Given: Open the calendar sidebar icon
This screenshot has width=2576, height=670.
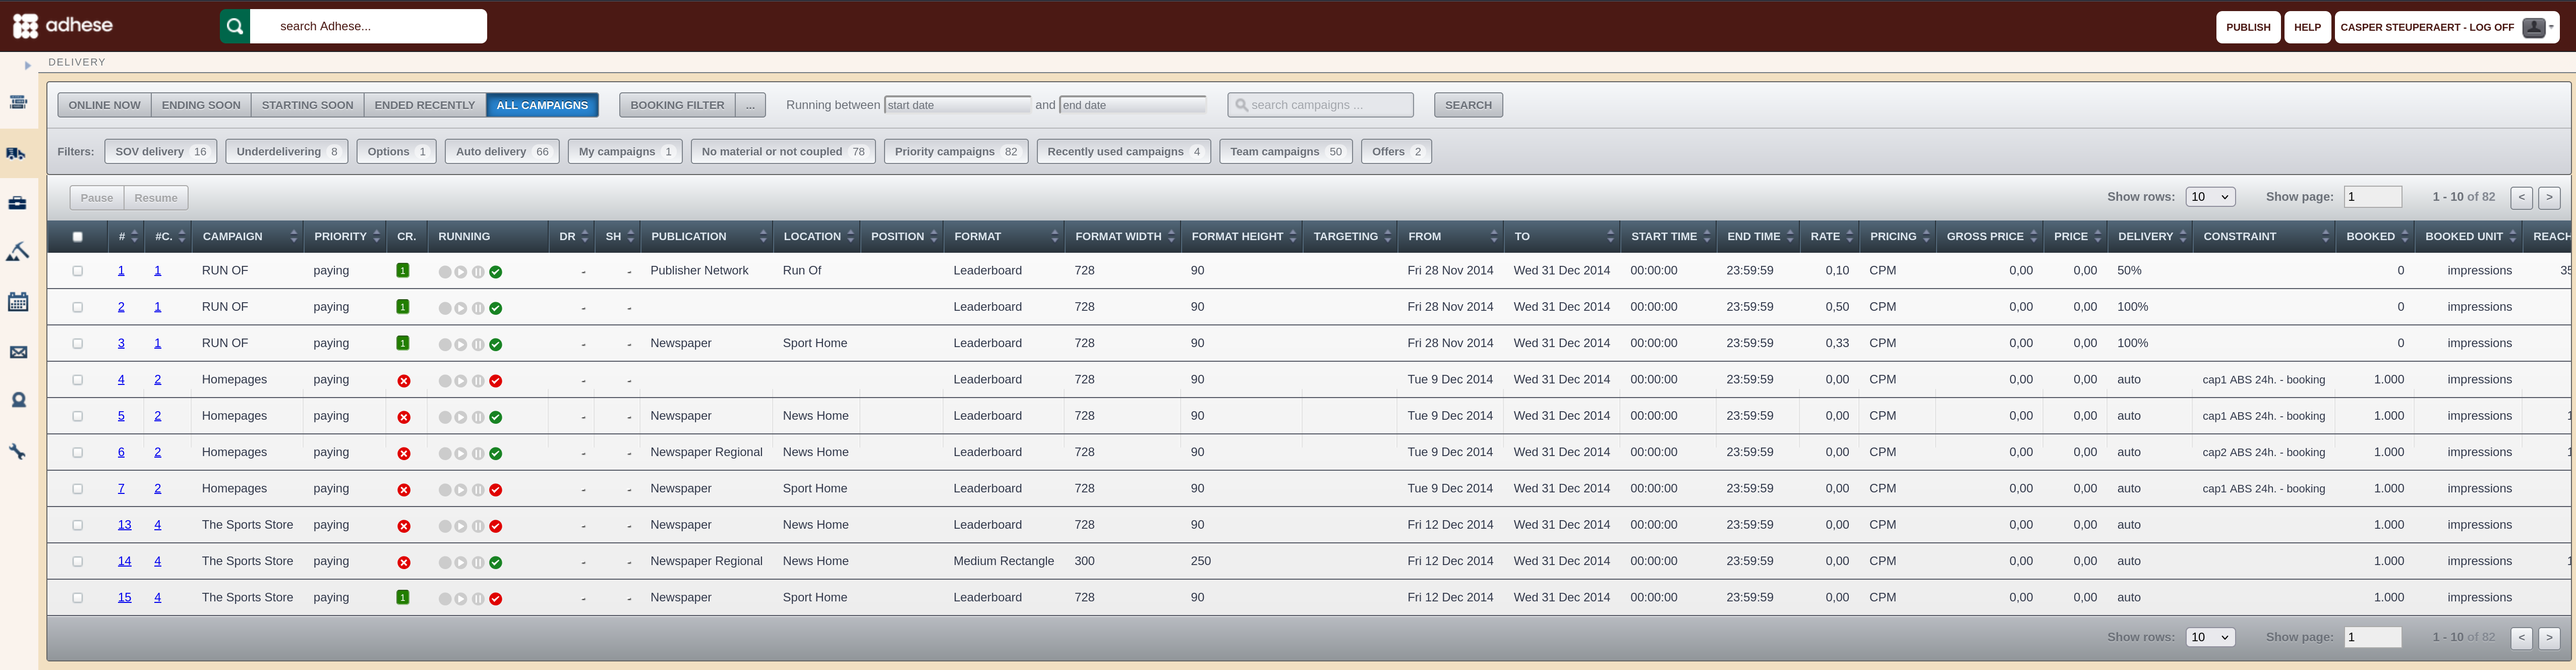Looking at the screenshot, I should [18, 302].
